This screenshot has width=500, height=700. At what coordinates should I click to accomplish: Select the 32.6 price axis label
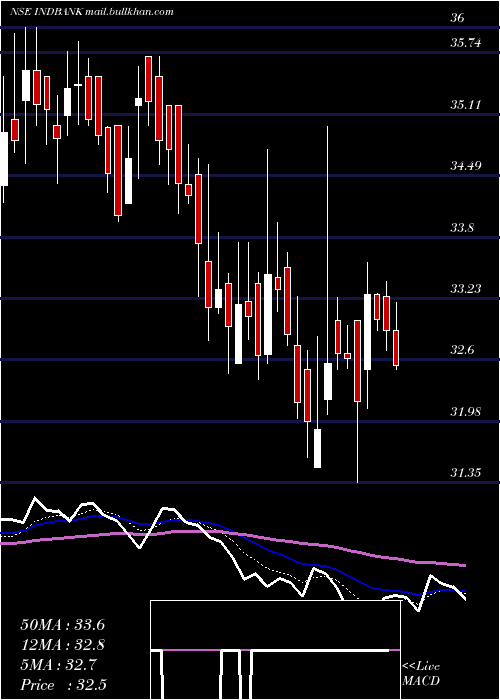(x=462, y=350)
